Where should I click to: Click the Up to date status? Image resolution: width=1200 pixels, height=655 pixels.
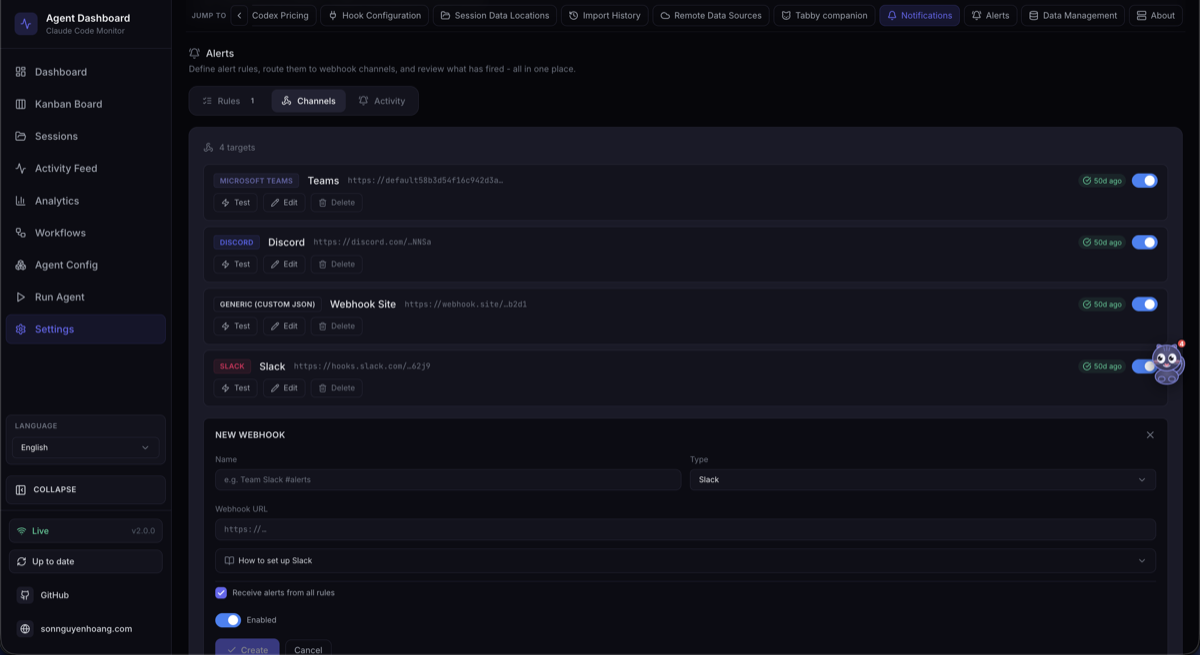[85, 562]
